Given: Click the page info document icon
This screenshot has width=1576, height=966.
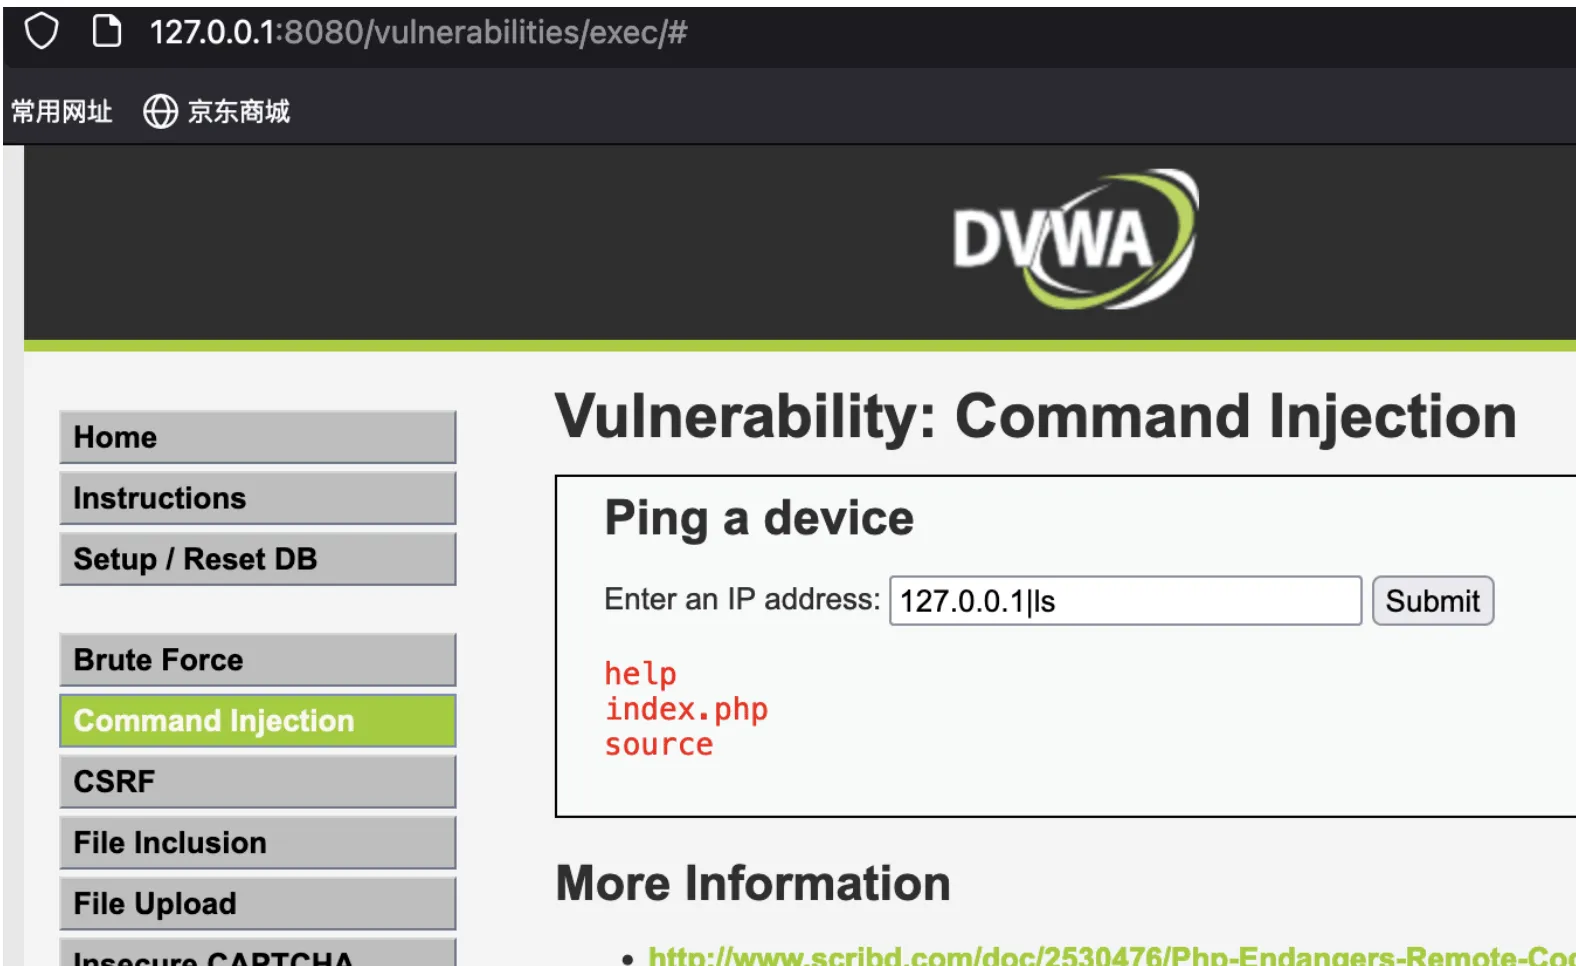Looking at the screenshot, I should pos(106,31).
